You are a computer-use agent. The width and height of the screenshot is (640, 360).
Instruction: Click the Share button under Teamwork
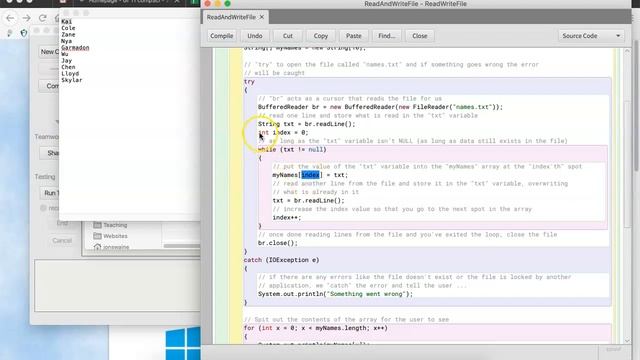(50, 153)
